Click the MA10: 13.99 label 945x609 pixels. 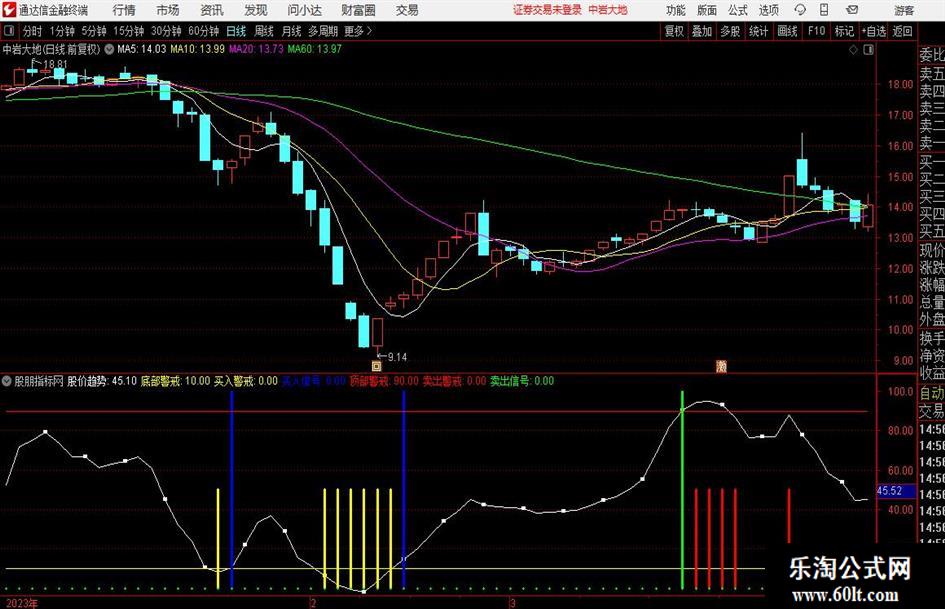pos(198,49)
